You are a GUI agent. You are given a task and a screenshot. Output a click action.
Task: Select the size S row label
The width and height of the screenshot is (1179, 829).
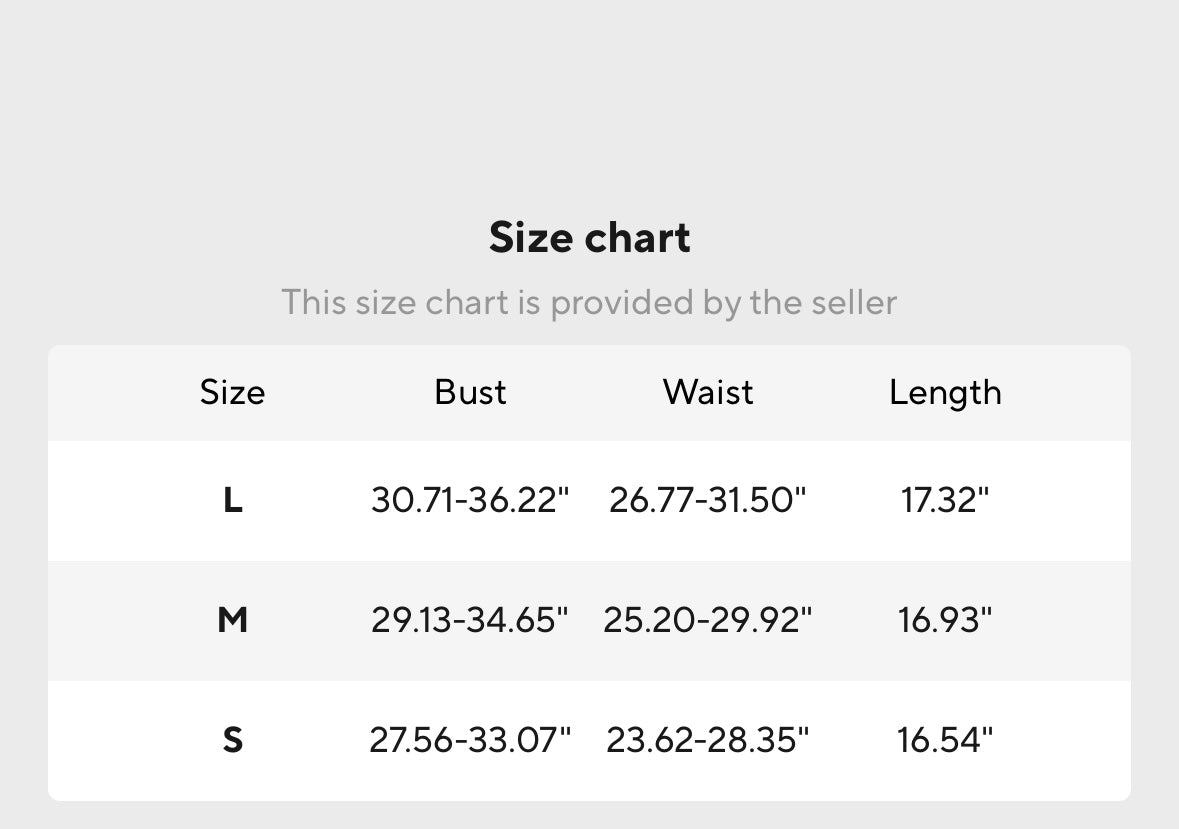(x=232, y=740)
